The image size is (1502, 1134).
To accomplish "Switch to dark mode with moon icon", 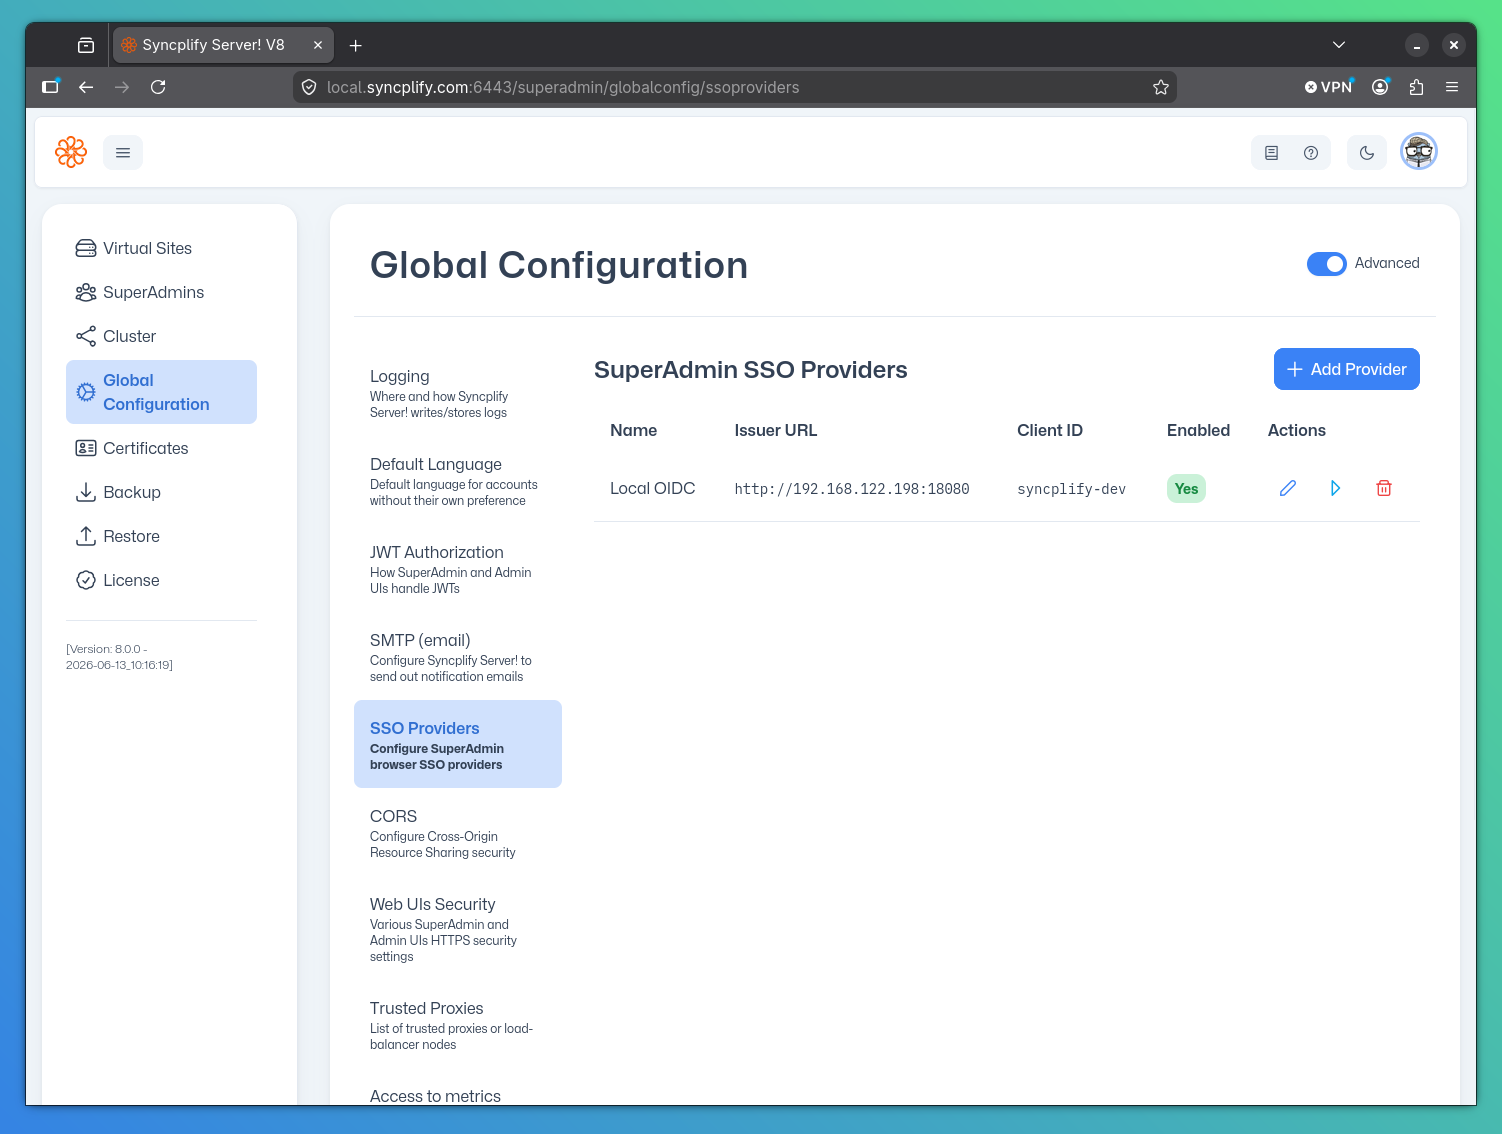I will pos(1367,153).
